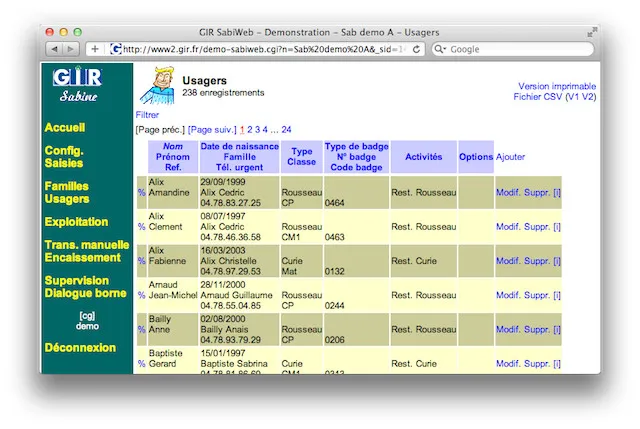Viewport: 640px width, 429px height.
Task: Click the Usagers cartoon icon
Action: [157, 86]
